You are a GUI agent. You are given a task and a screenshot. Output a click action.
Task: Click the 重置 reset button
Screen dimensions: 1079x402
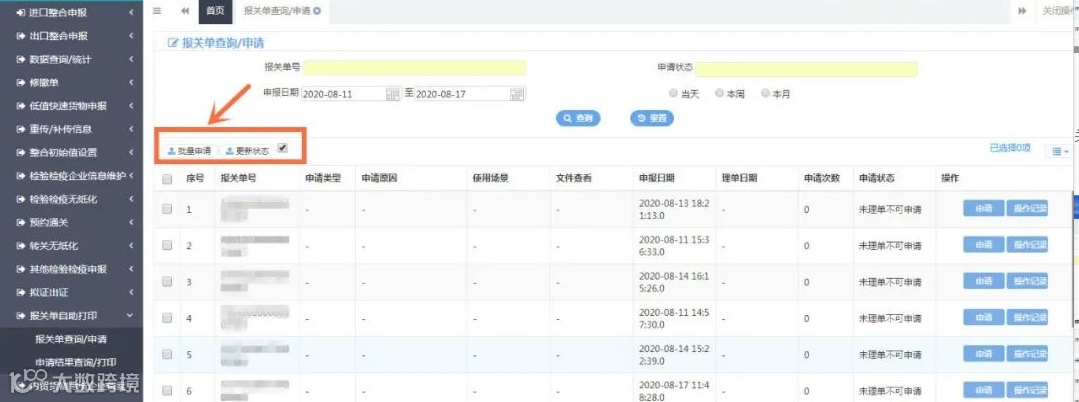[x=652, y=118]
